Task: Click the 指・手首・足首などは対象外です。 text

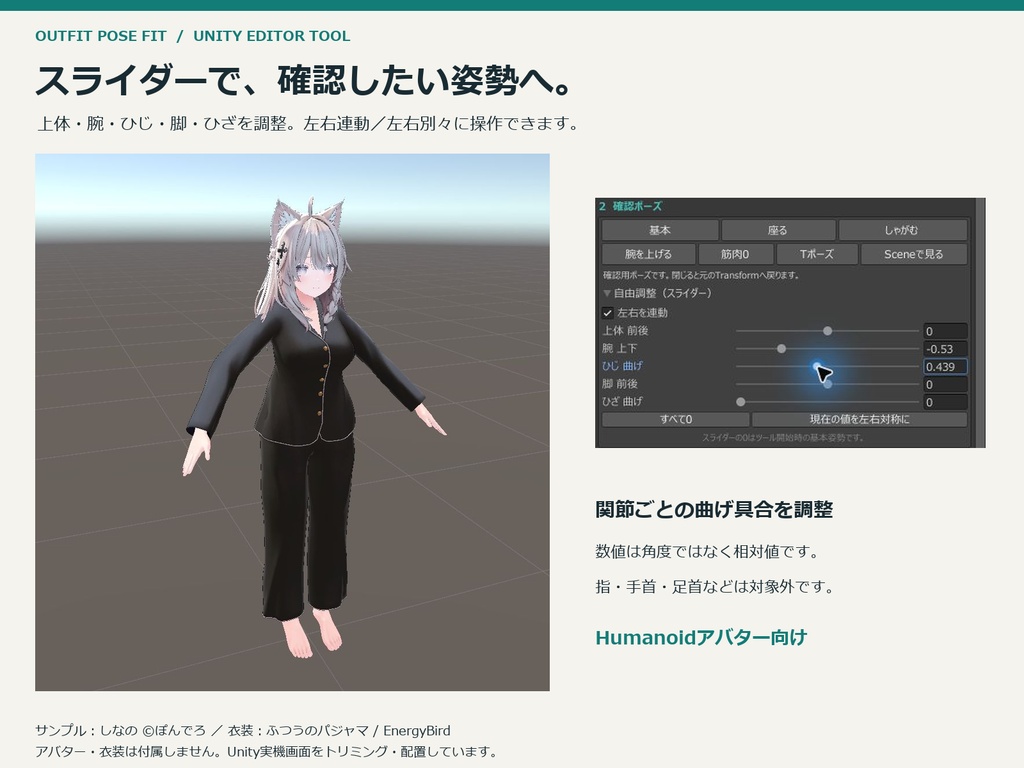Action: pyautogui.click(x=715, y=587)
